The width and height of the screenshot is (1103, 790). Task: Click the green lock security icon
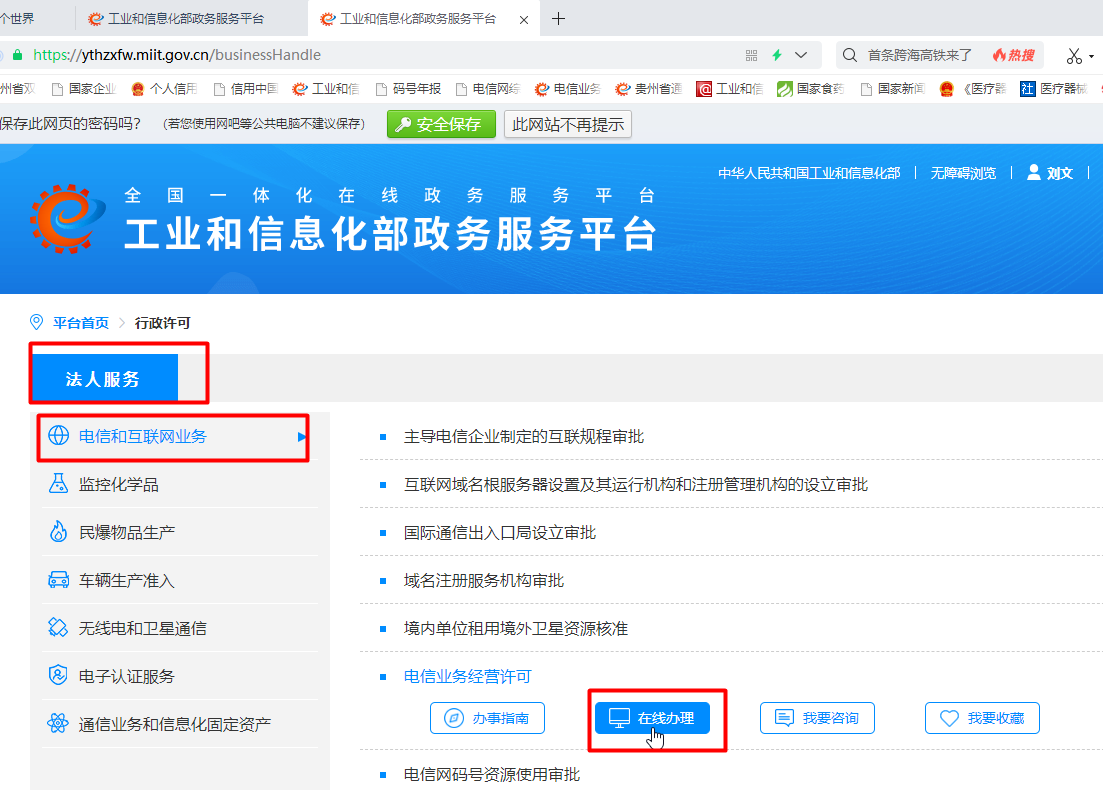click(18, 55)
